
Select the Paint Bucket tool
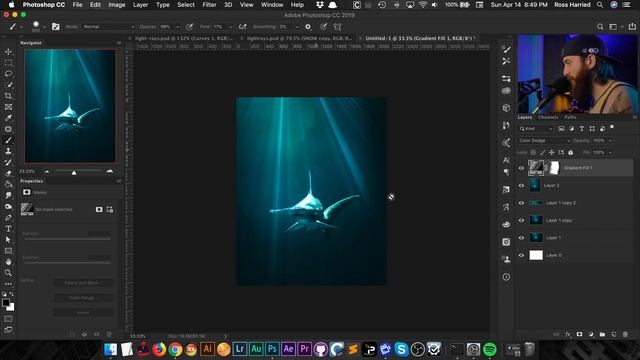(x=8, y=184)
